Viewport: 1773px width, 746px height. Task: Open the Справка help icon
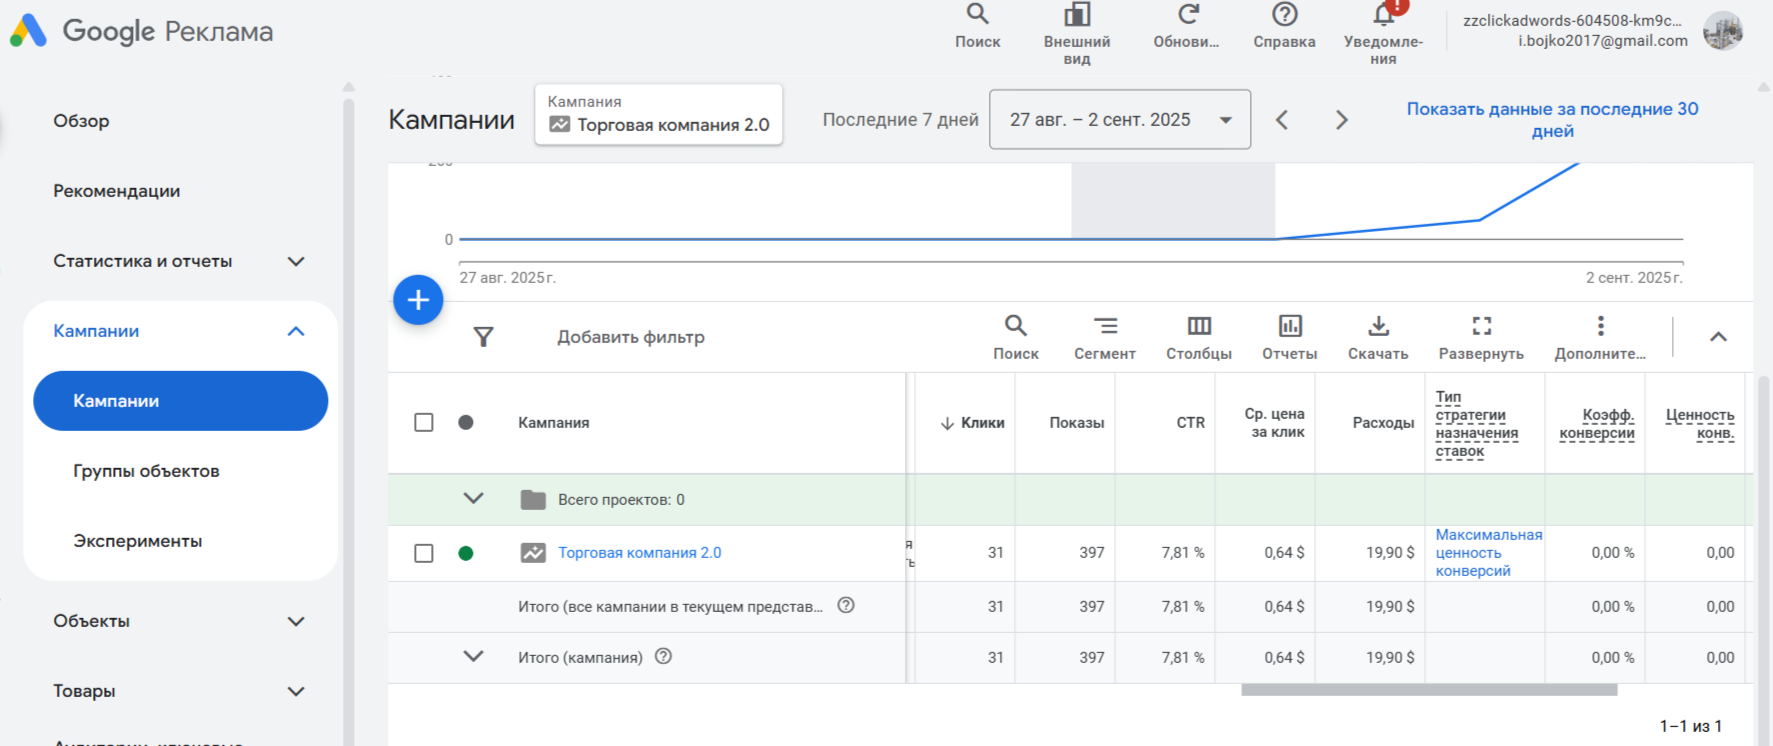pyautogui.click(x=1284, y=14)
